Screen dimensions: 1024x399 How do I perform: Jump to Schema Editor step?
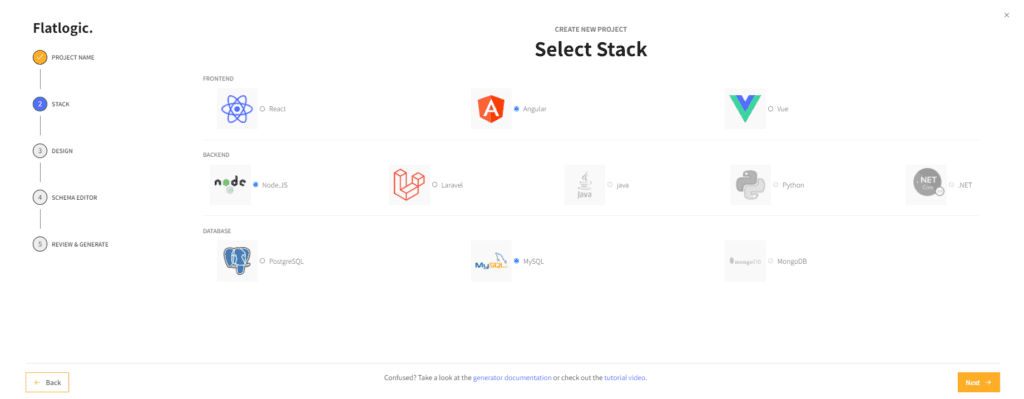pyautogui.click(x=65, y=197)
